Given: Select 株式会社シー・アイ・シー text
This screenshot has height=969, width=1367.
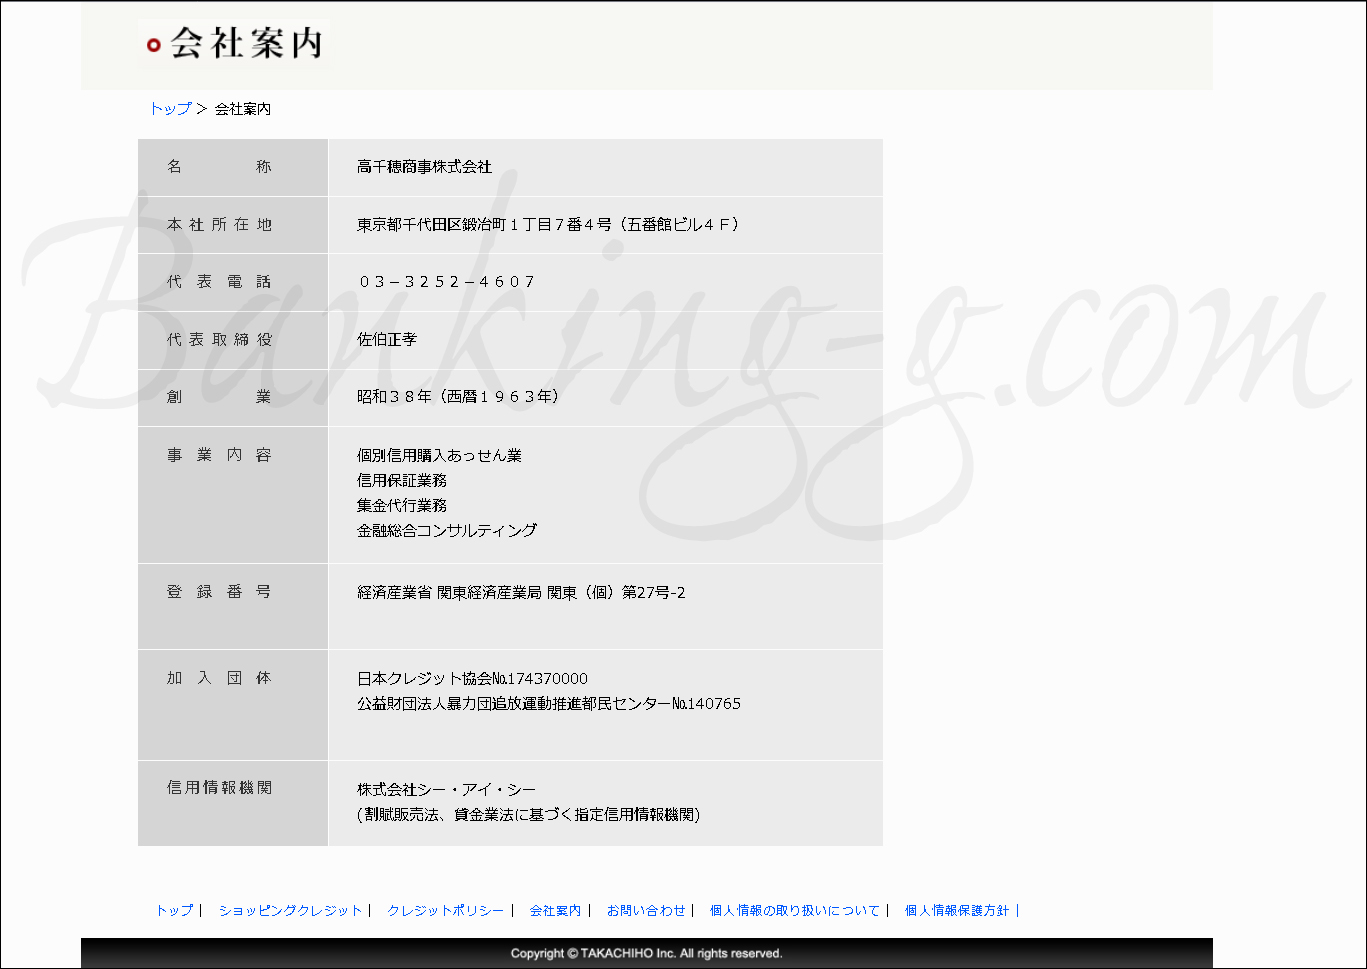Looking at the screenshot, I should (446, 790).
